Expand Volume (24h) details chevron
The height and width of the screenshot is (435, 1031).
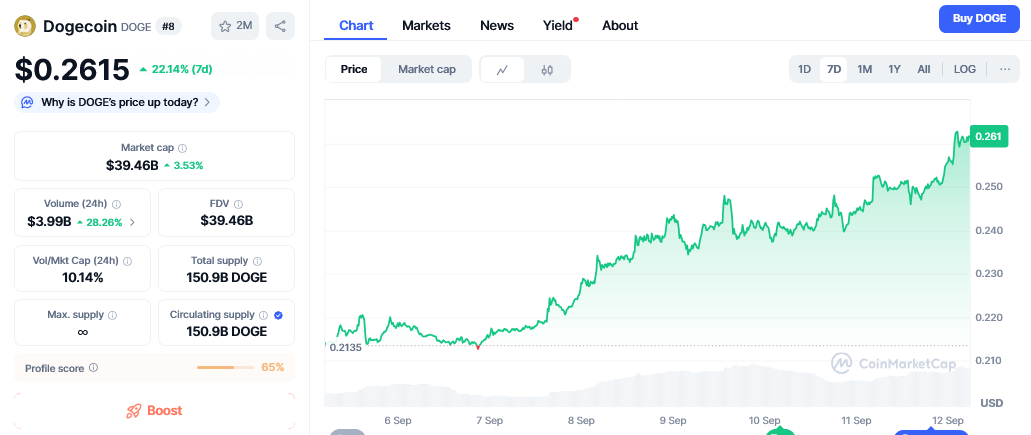click(132, 222)
